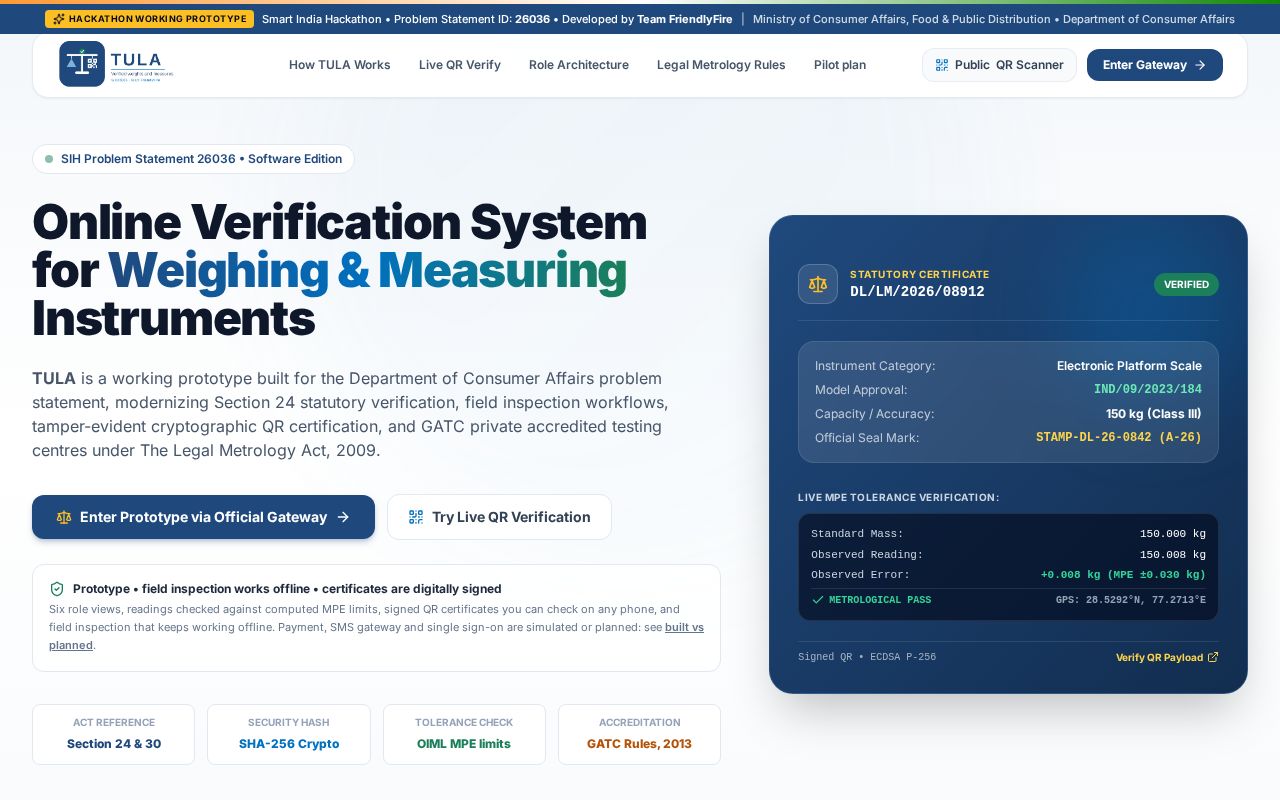Click Try Live QR Verification button
The width and height of the screenshot is (1280, 800).
[x=499, y=517]
